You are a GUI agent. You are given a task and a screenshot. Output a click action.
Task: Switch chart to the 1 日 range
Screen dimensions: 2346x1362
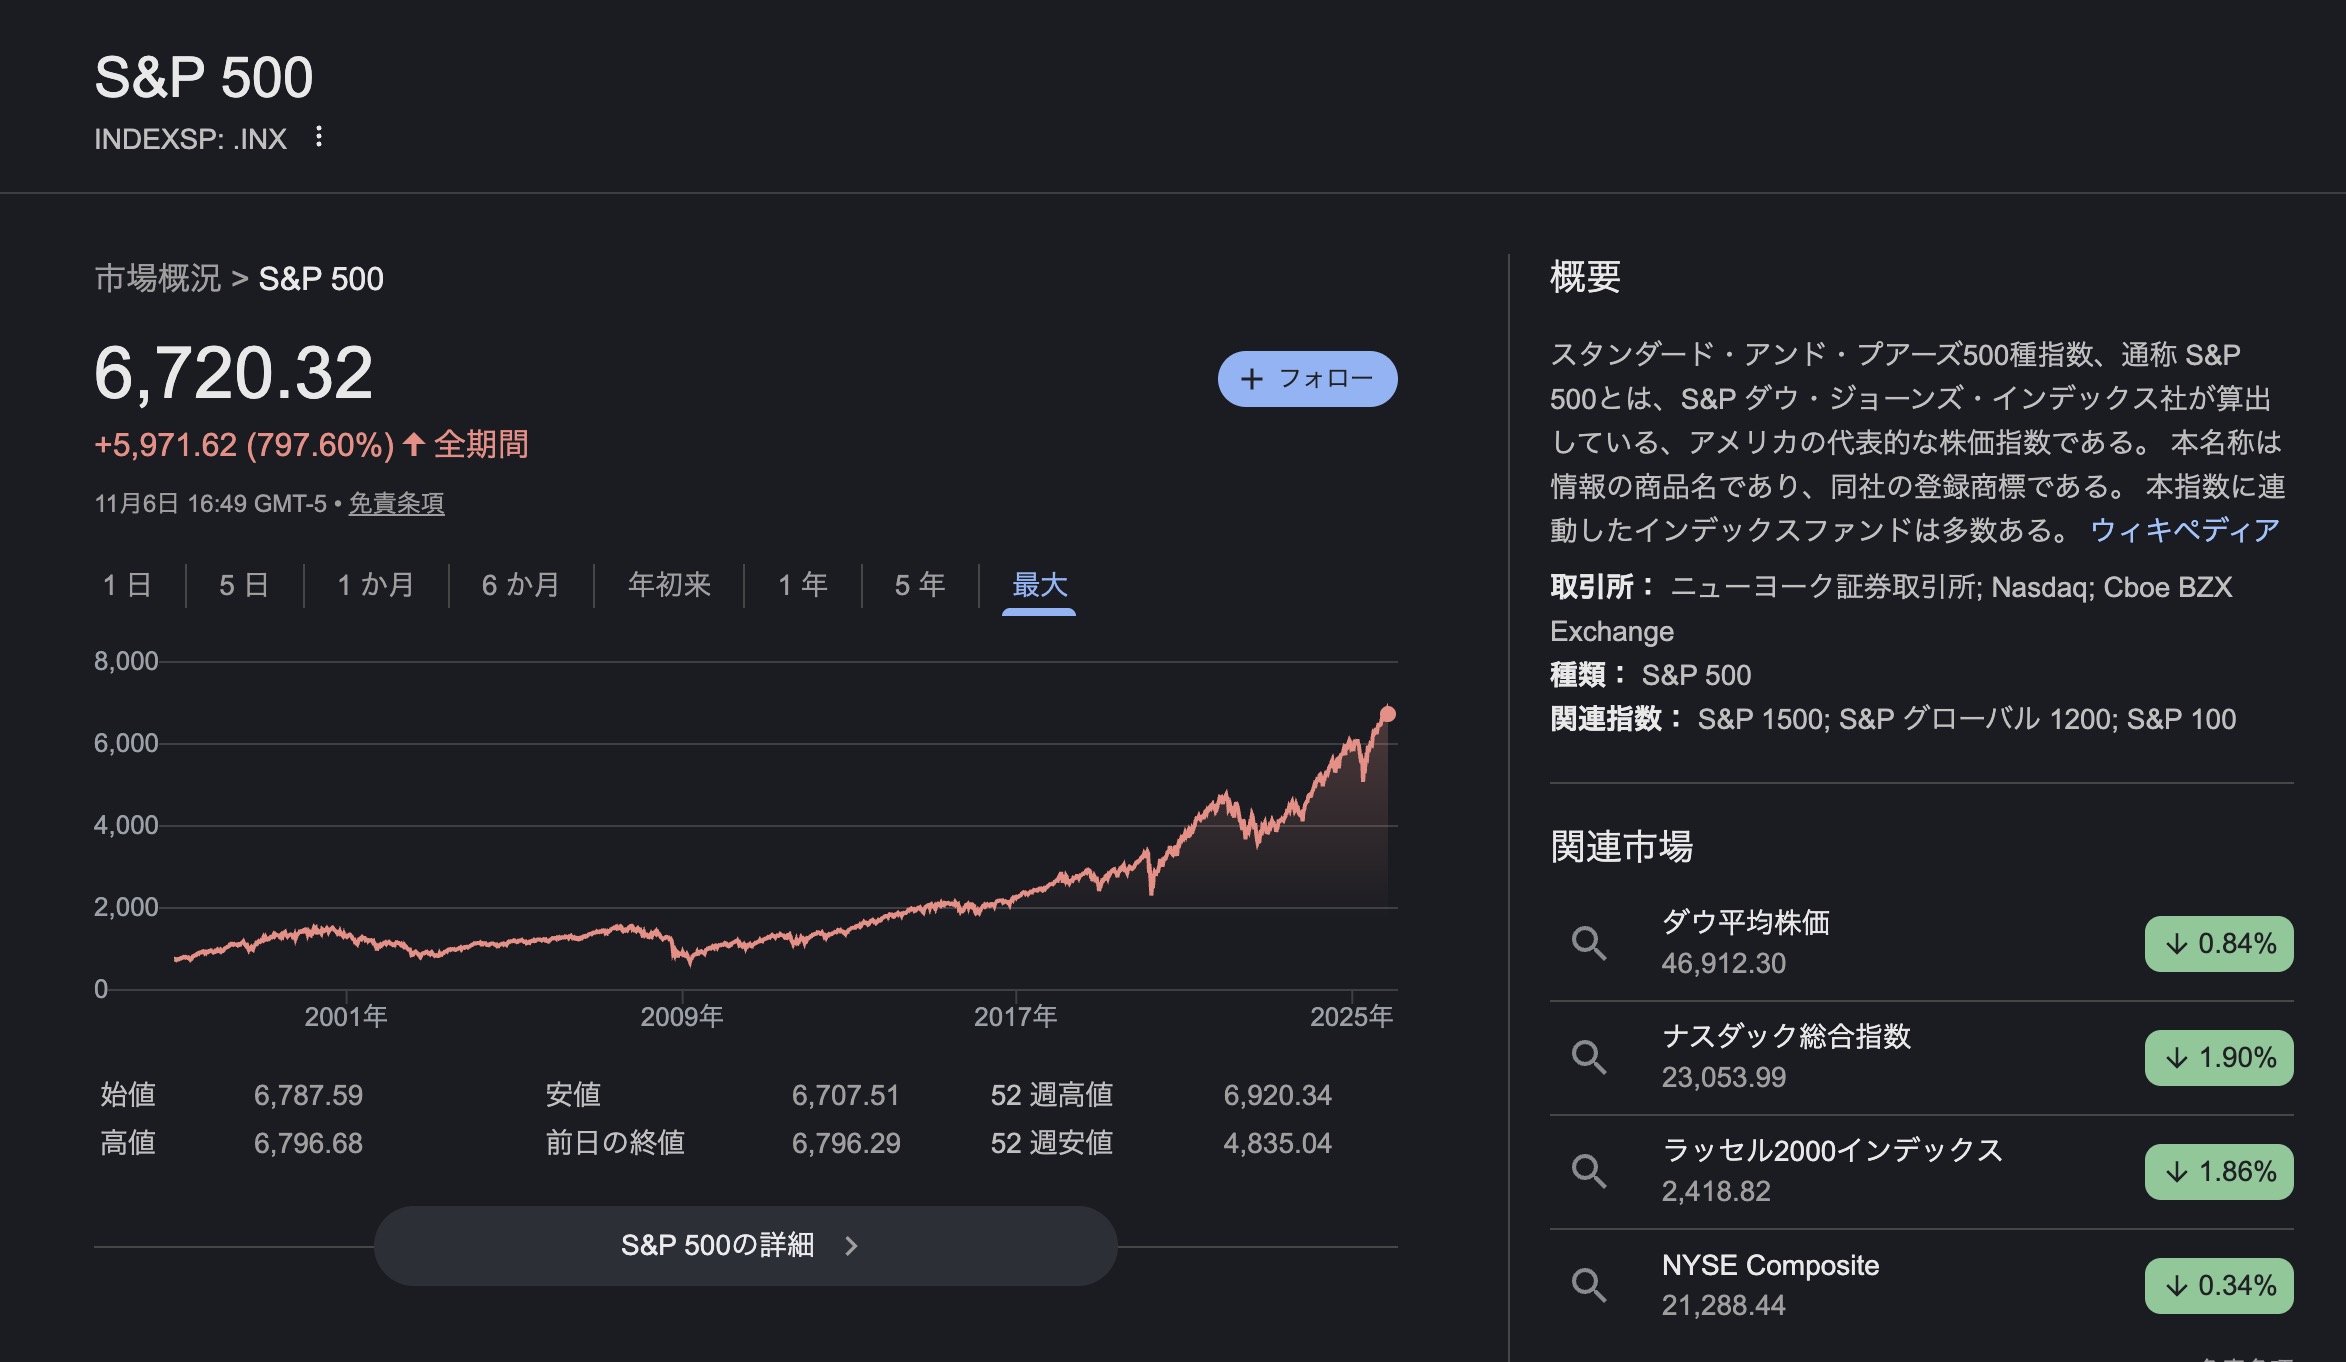point(127,585)
